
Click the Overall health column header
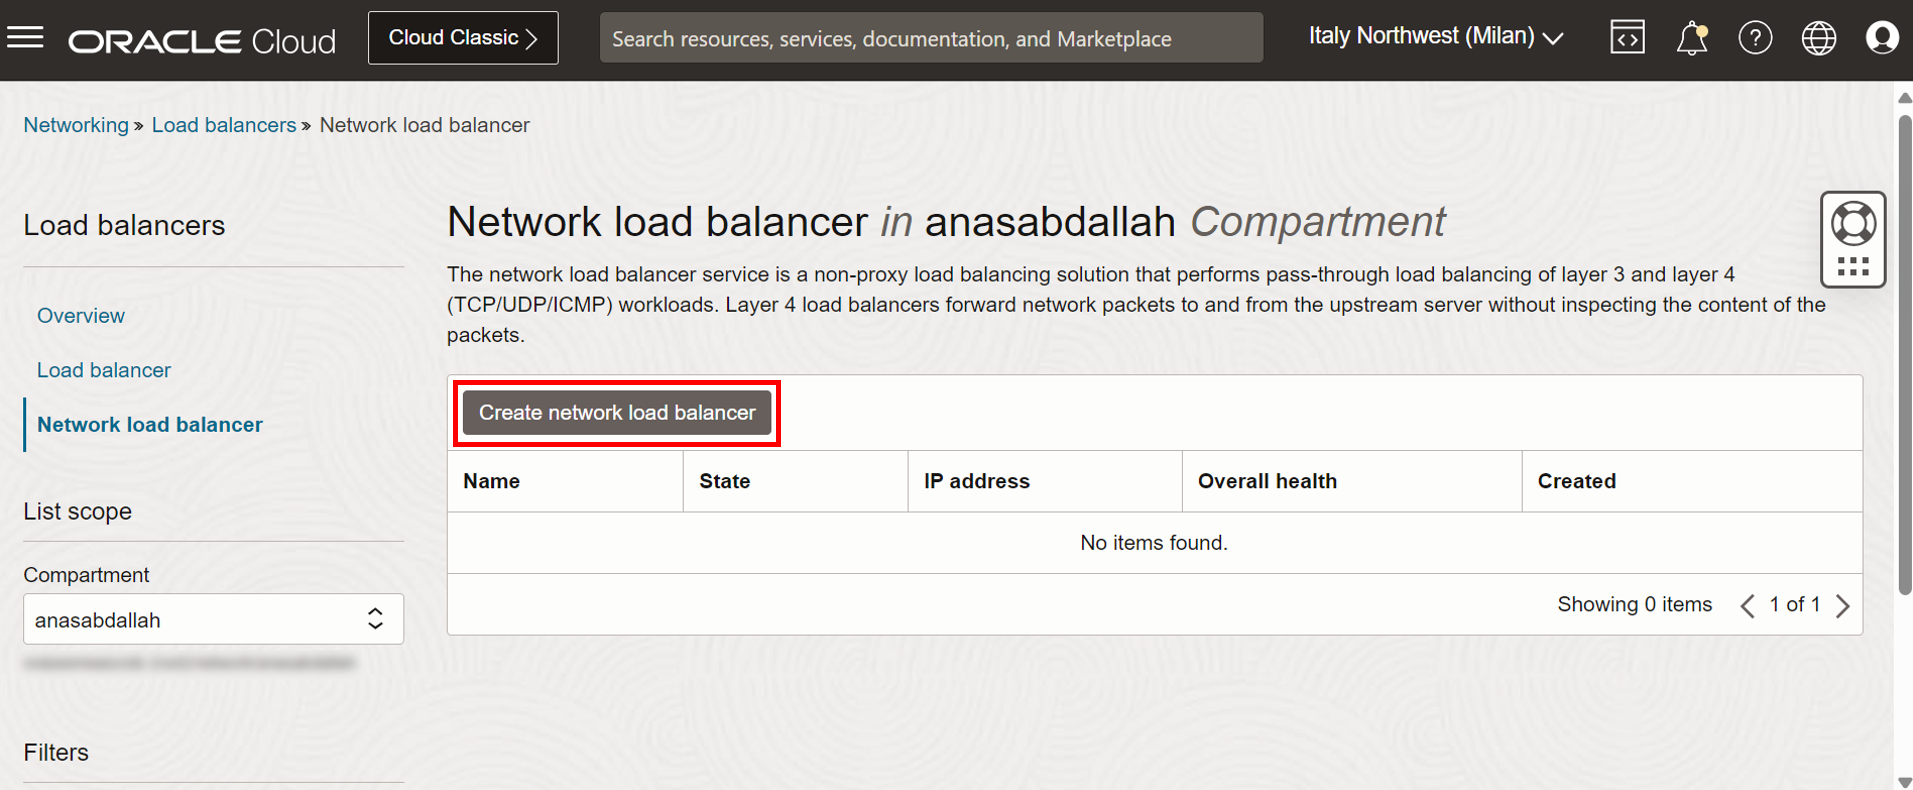[x=1352, y=481]
